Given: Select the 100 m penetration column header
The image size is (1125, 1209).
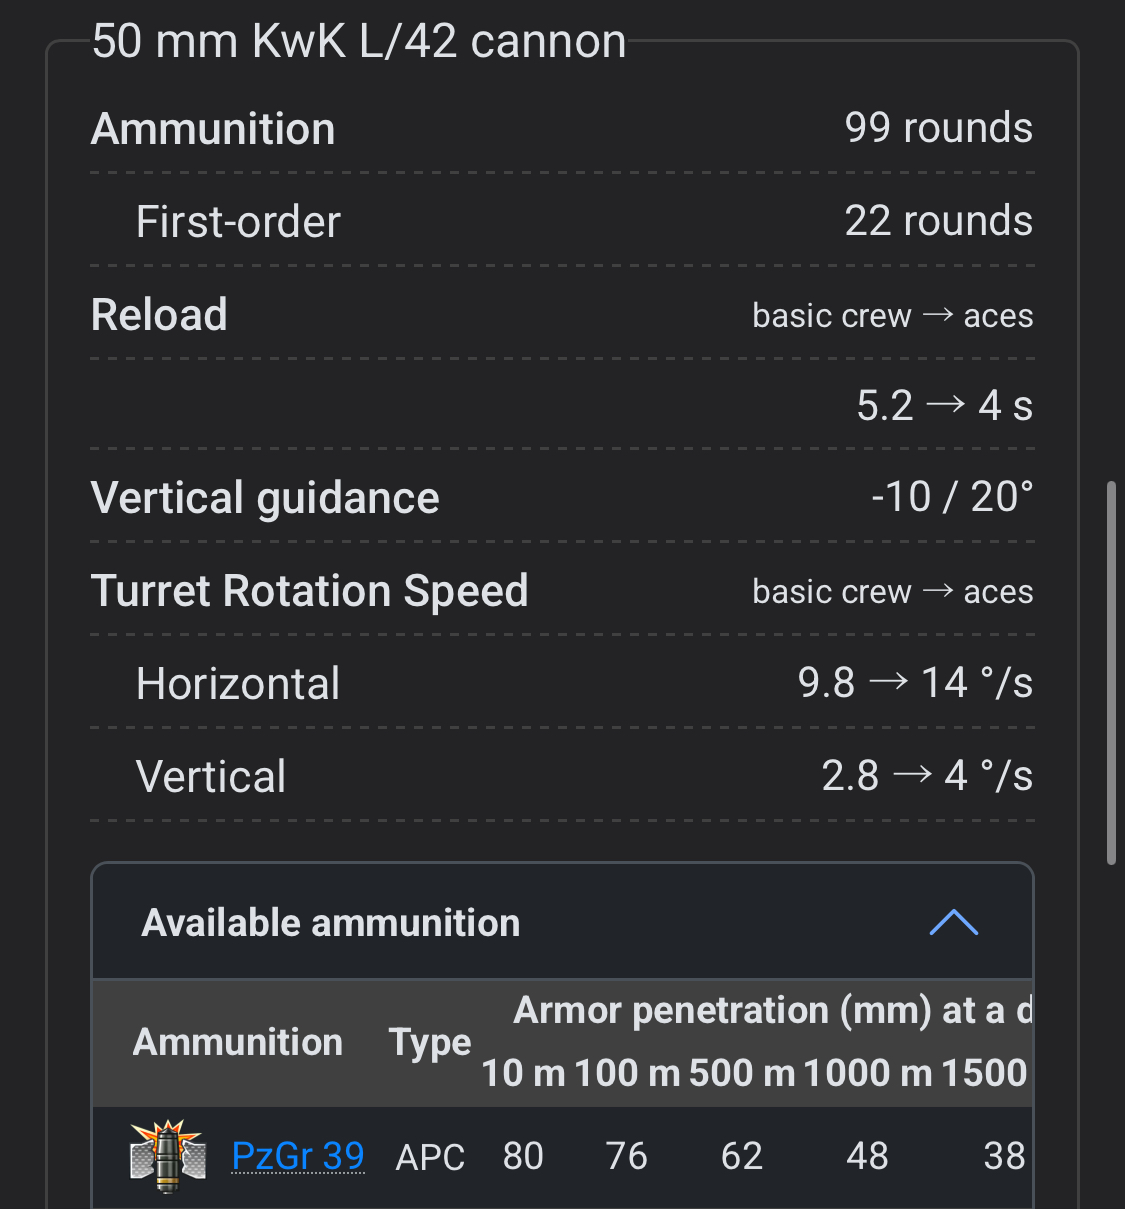Looking at the screenshot, I should point(627,1073).
